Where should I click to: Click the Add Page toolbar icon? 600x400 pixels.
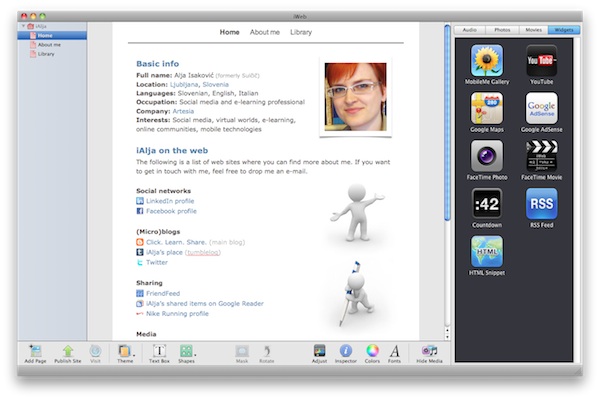click(36, 351)
